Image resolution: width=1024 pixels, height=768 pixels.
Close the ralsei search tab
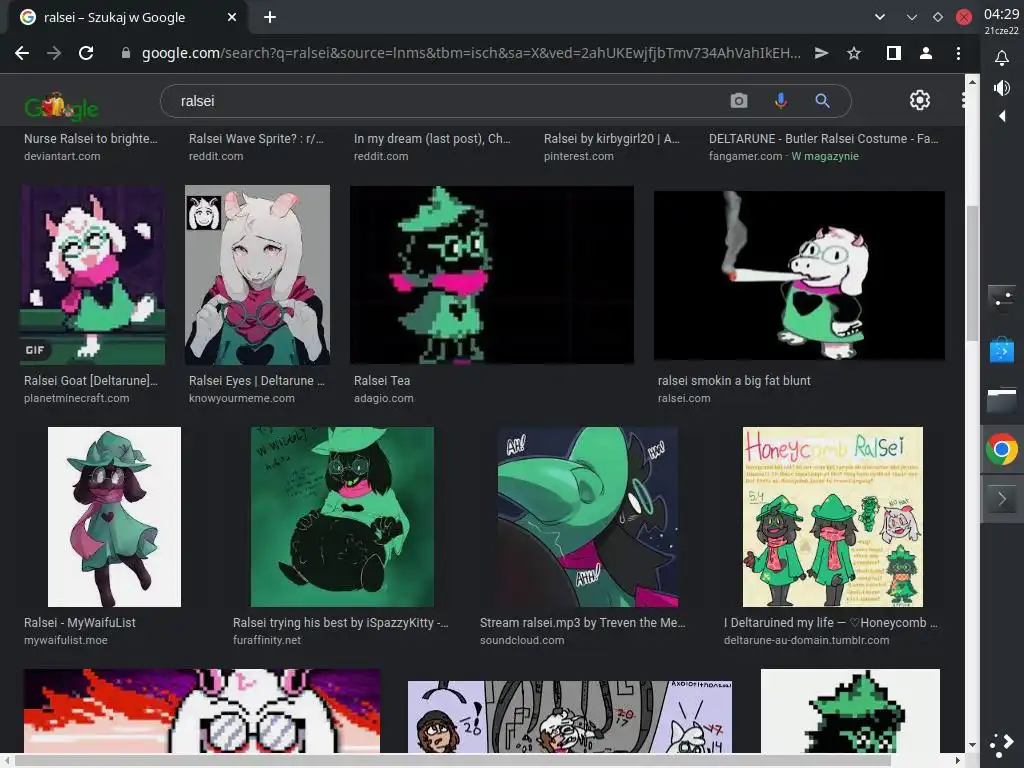(232, 18)
